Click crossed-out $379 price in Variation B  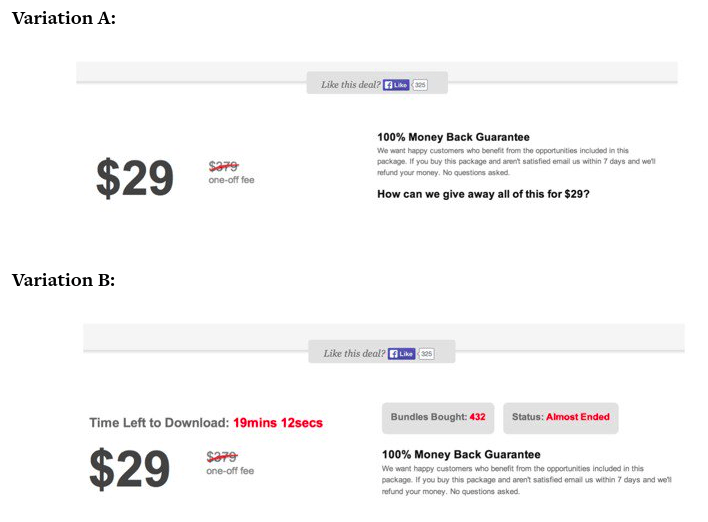pyautogui.click(x=222, y=457)
